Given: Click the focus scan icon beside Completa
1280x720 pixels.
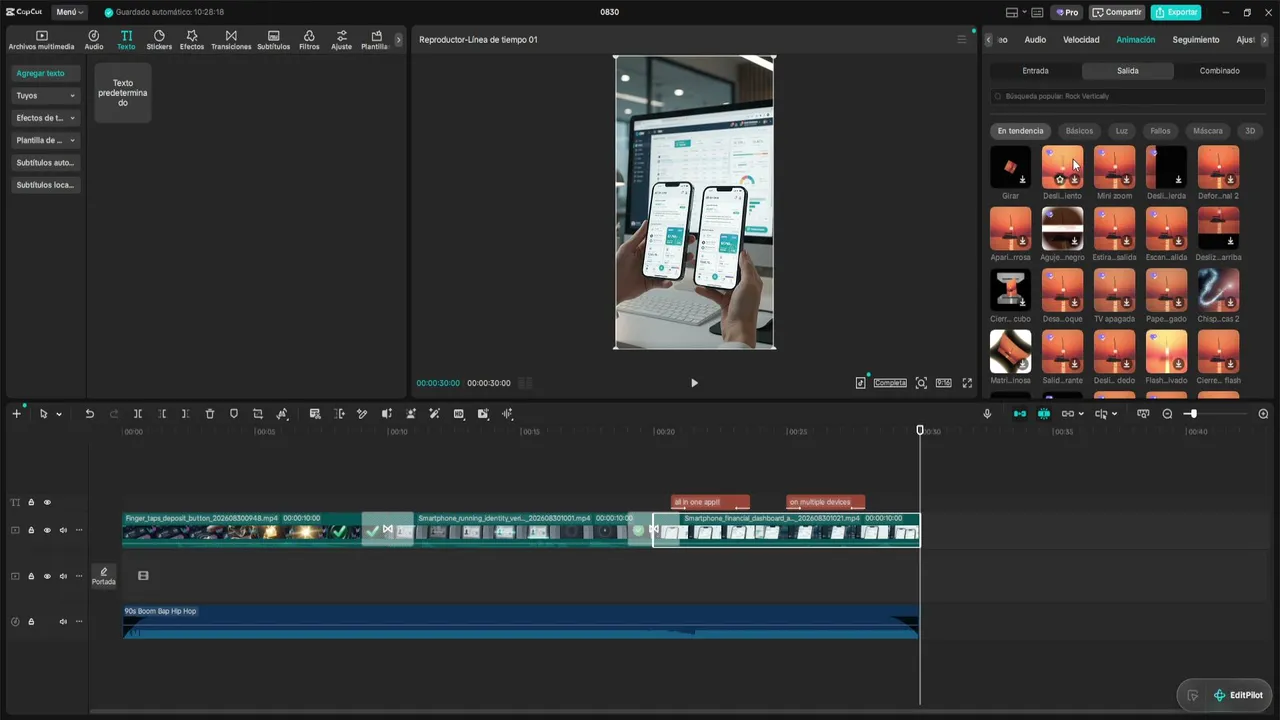Looking at the screenshot, I should point(921,383).
